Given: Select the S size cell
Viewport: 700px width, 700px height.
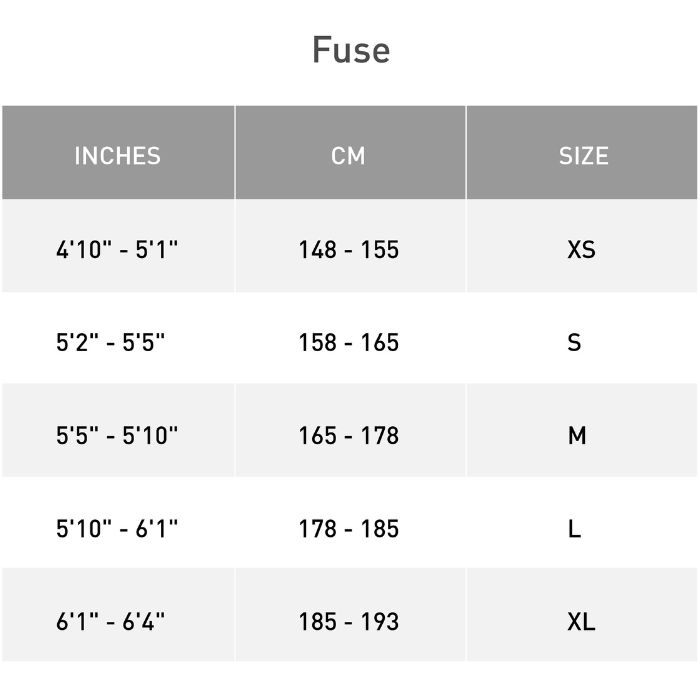Looking at the screenshot, I should click(x=574, y=342).
